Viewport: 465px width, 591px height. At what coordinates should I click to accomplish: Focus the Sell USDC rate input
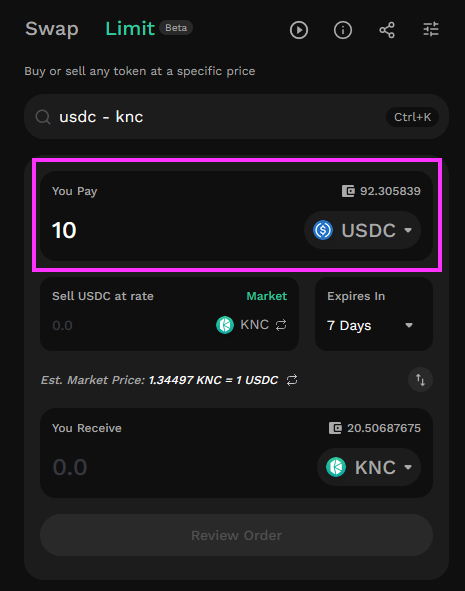click(130, 325)
